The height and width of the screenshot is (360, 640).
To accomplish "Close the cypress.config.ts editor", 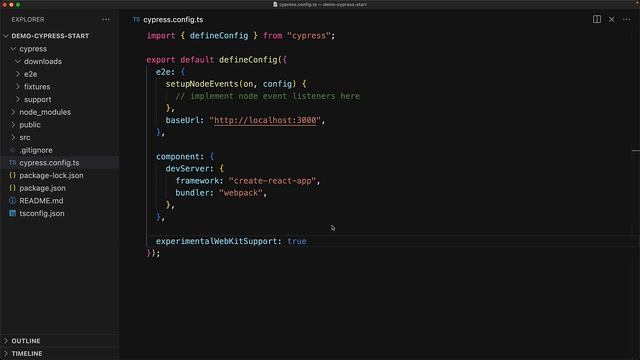I will click(611, 19).
